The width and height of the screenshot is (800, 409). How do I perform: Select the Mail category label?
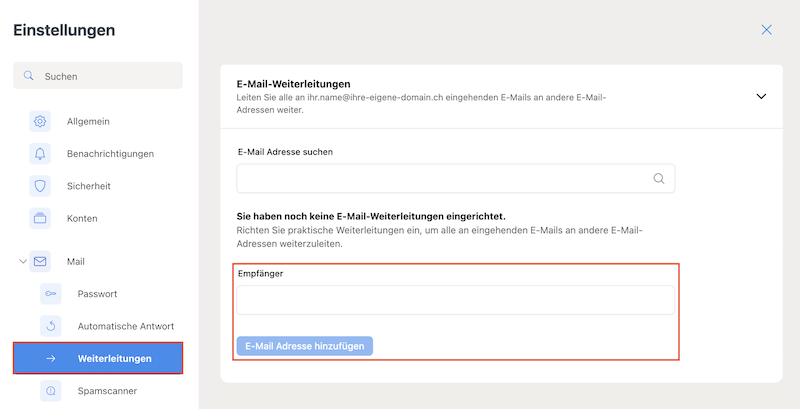click(76, 262)
